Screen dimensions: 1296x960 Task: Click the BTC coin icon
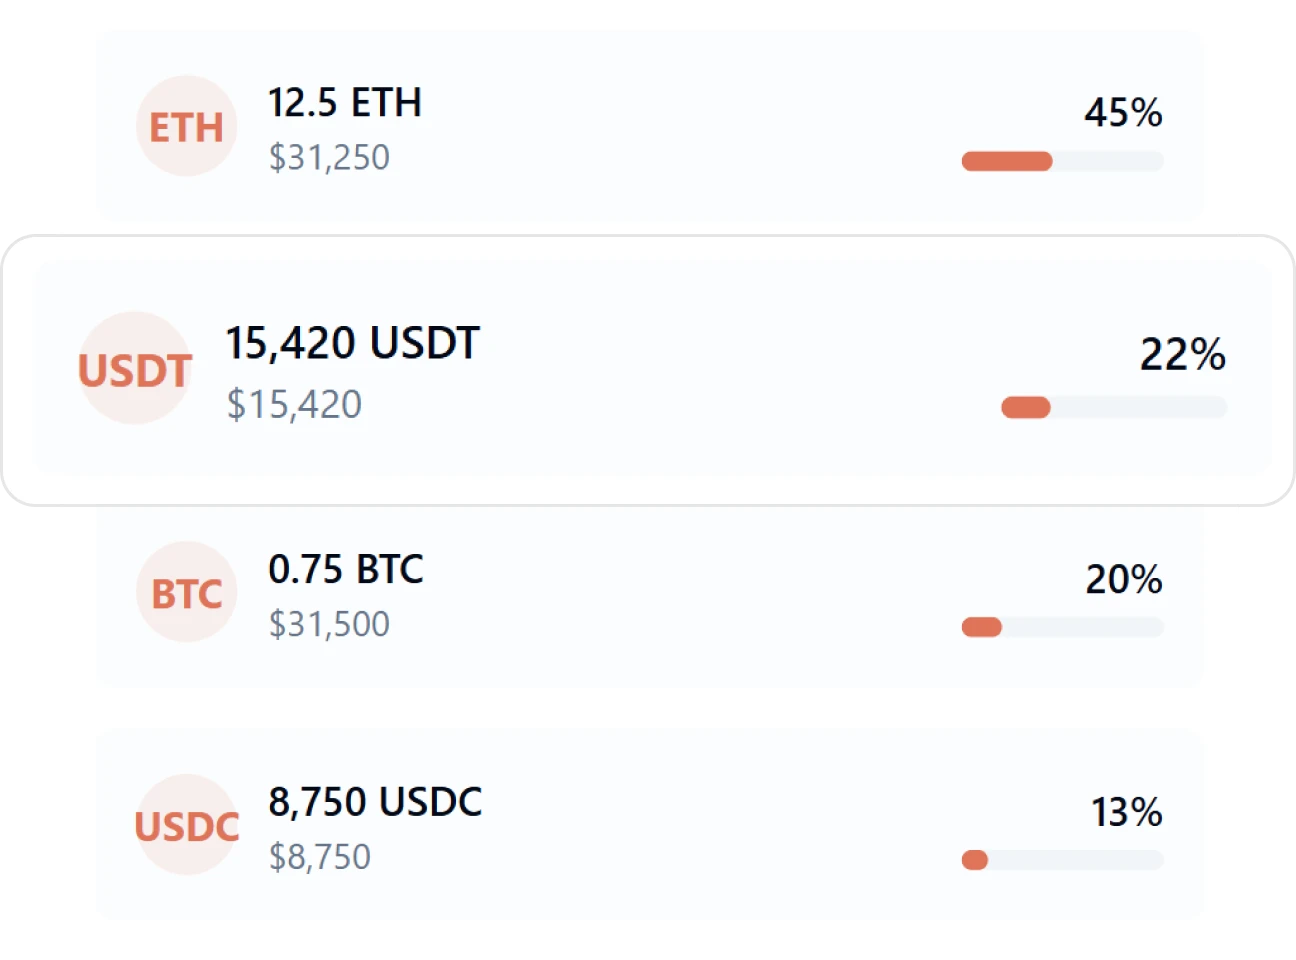click(x=186, y=591)
